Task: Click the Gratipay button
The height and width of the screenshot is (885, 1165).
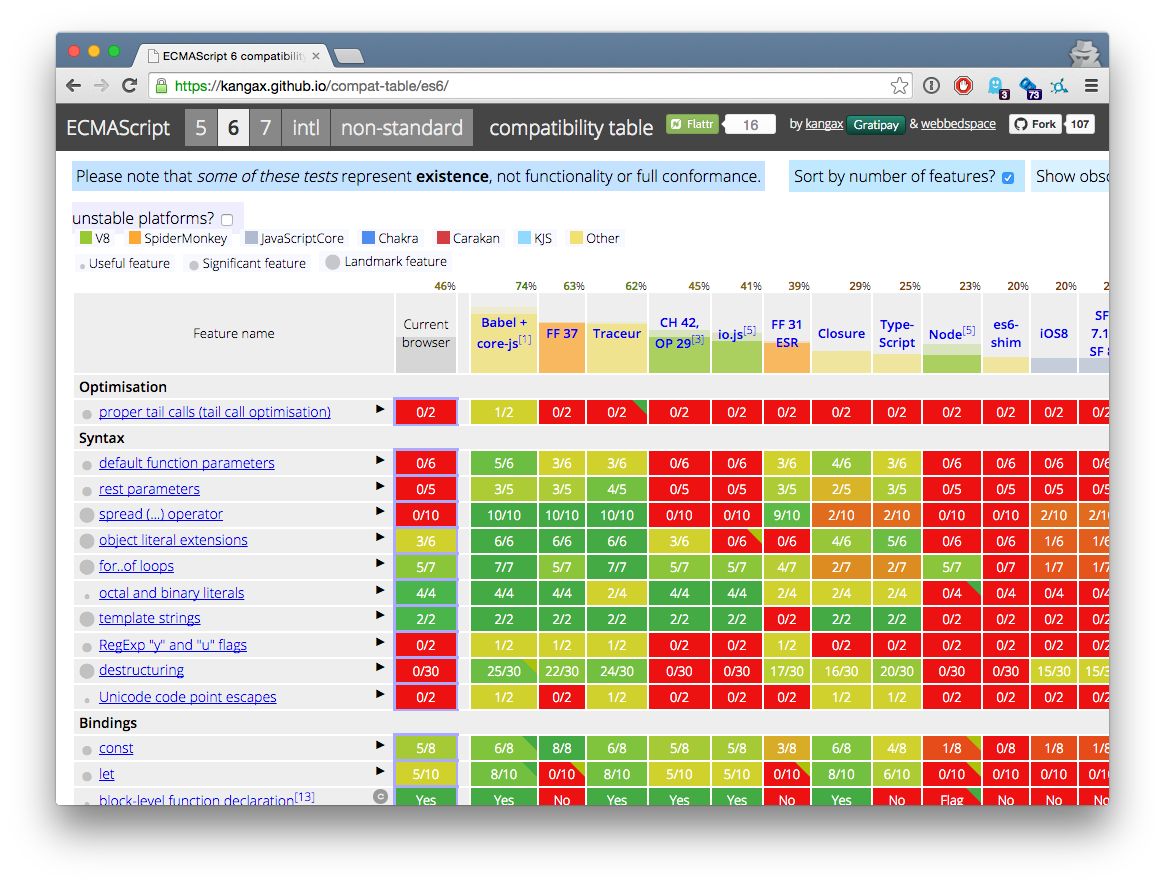Action: coord(876,125)
